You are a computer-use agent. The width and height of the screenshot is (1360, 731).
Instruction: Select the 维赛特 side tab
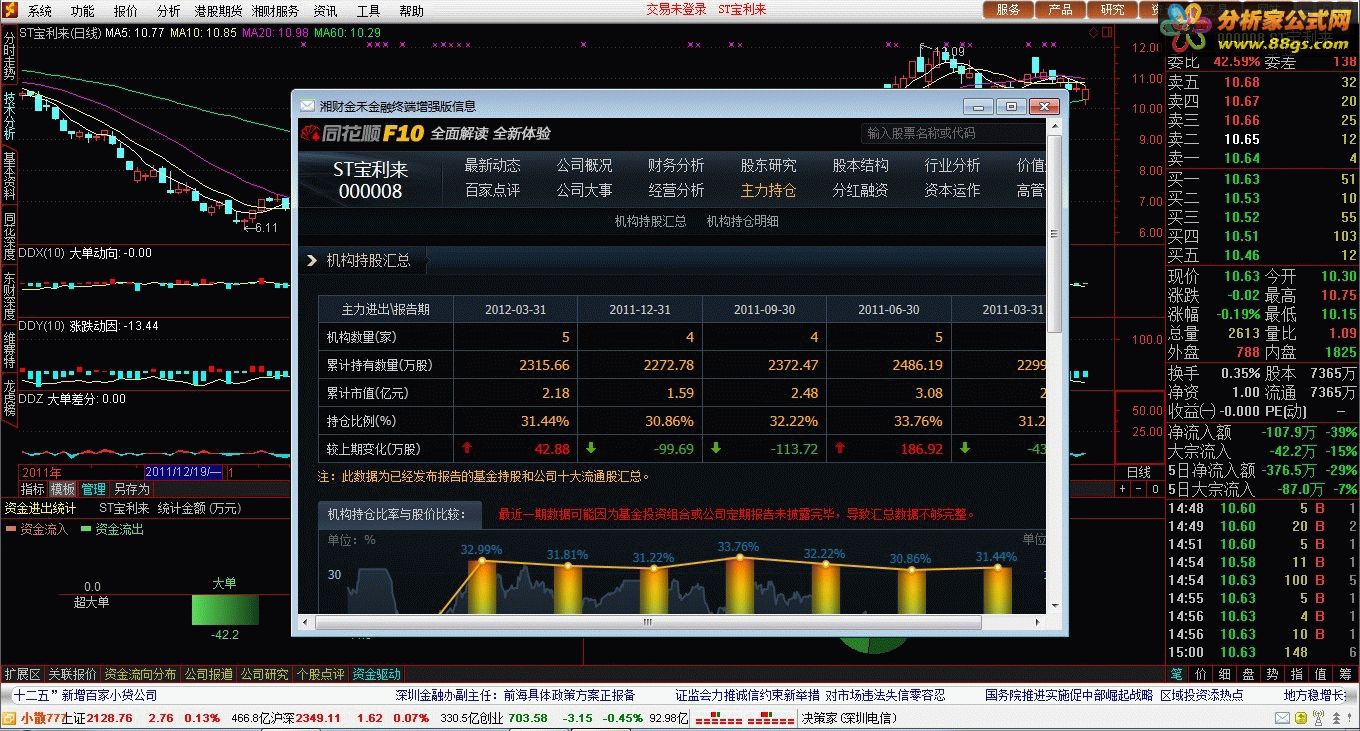point(9,350)
